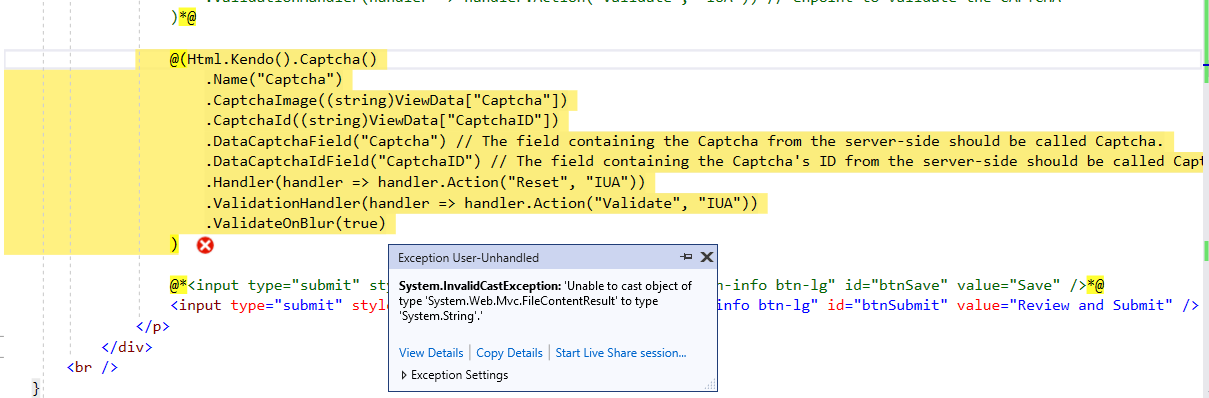Click the Copy Details link
The image size is (1209, 398).
[509, 353]
